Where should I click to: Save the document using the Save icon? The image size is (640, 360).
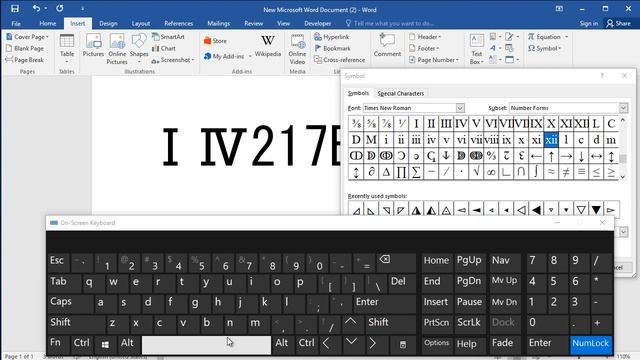point(15,9)
